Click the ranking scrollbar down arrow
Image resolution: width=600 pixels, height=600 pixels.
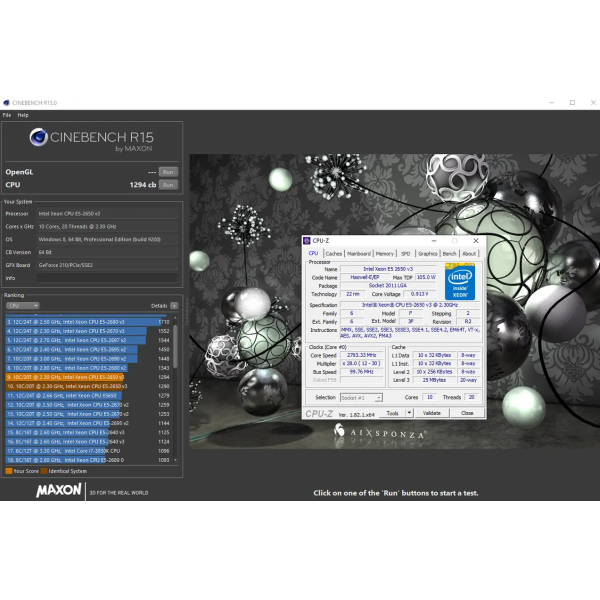point(175,460)
